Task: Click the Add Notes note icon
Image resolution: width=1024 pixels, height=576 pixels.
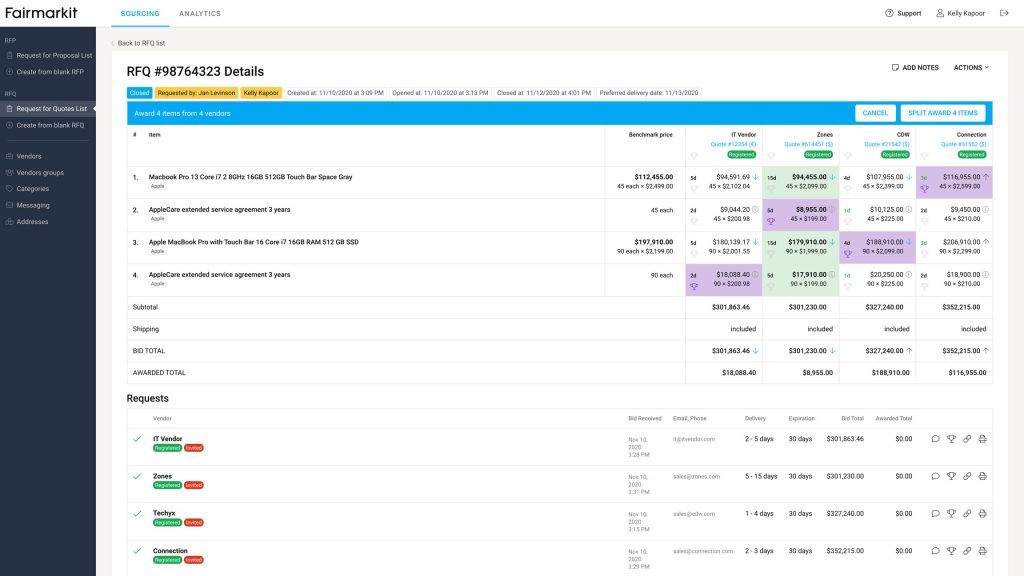Action: [895, 67]
